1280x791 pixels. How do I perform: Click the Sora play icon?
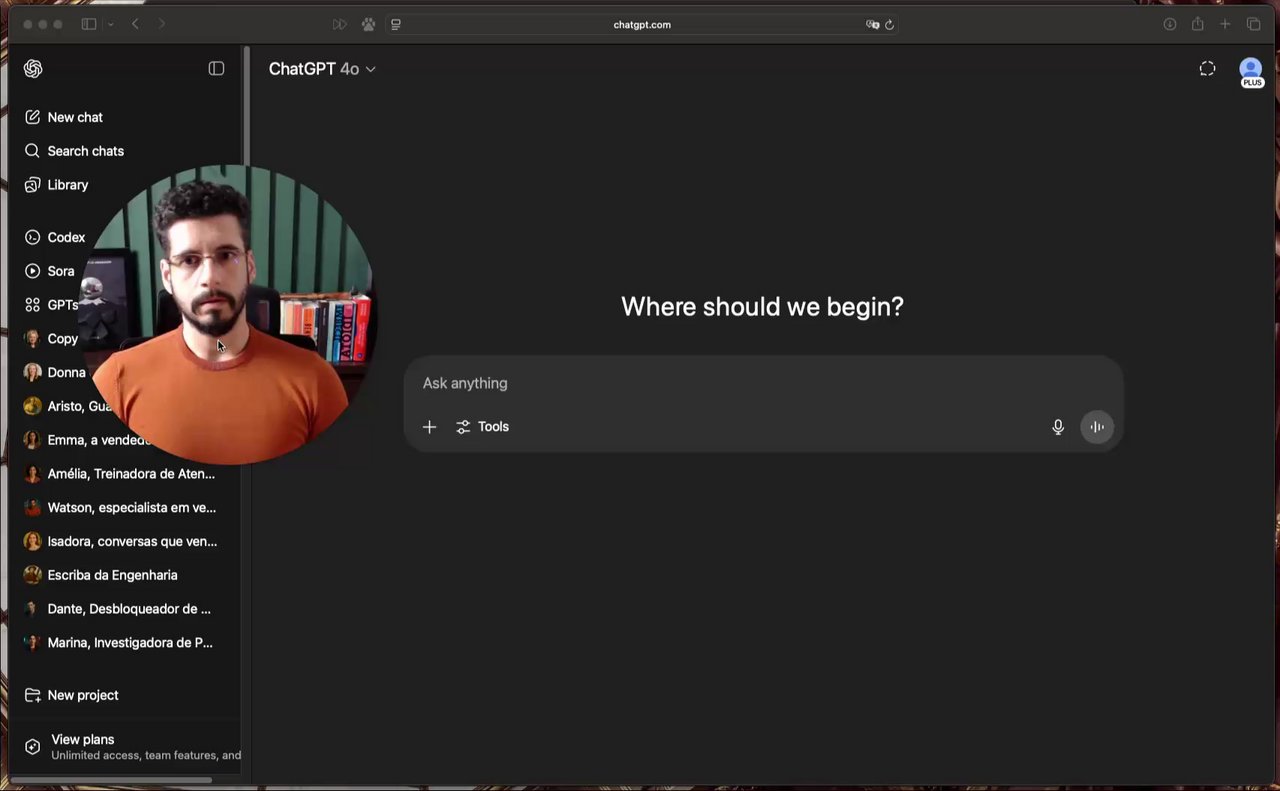click(x=33, y=271)
